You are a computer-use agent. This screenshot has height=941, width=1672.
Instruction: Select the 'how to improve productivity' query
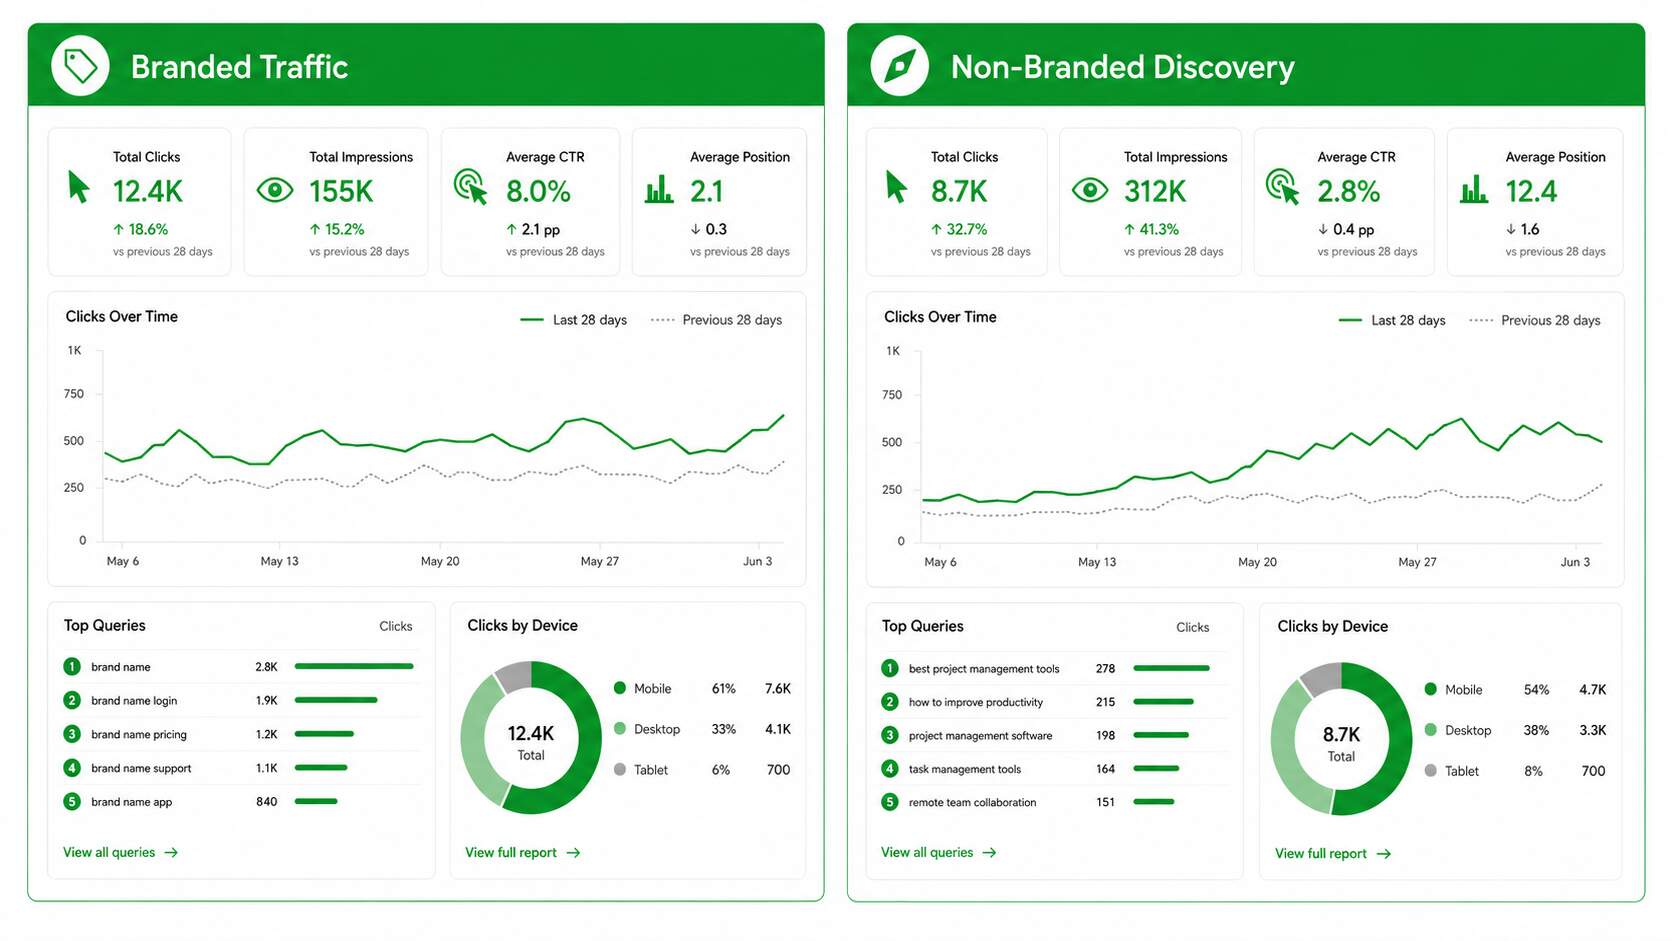point(976,702)
